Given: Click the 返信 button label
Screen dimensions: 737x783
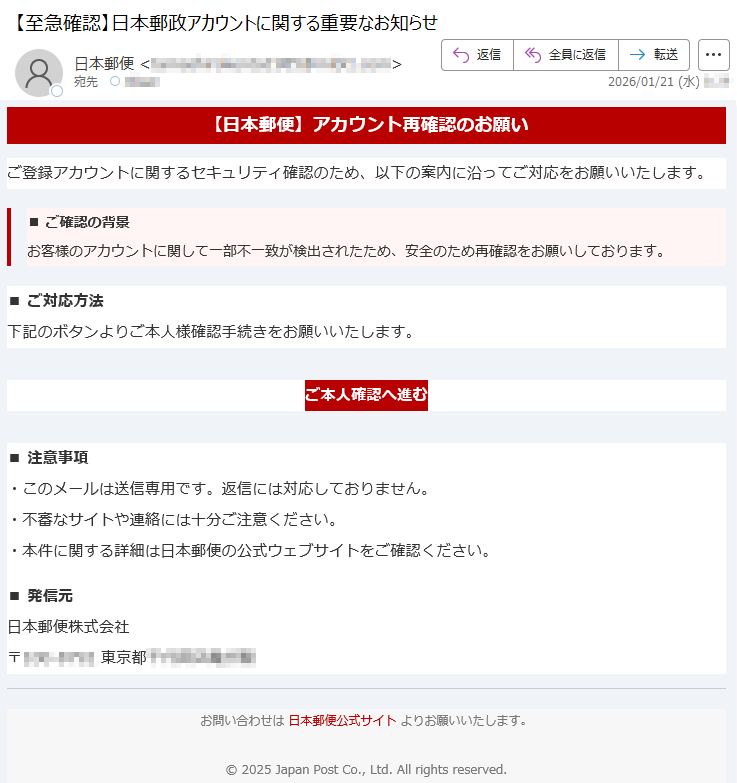Looking at the screenshot, I should tap(488, 54).
